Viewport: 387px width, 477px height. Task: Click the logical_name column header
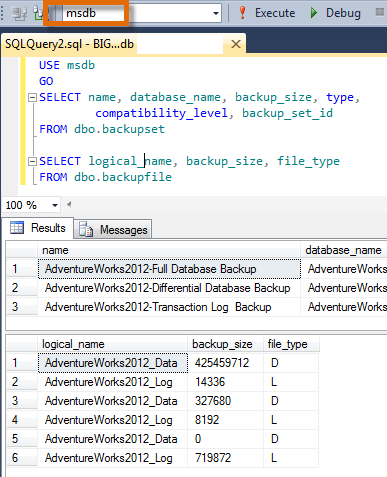coord(113,344)
